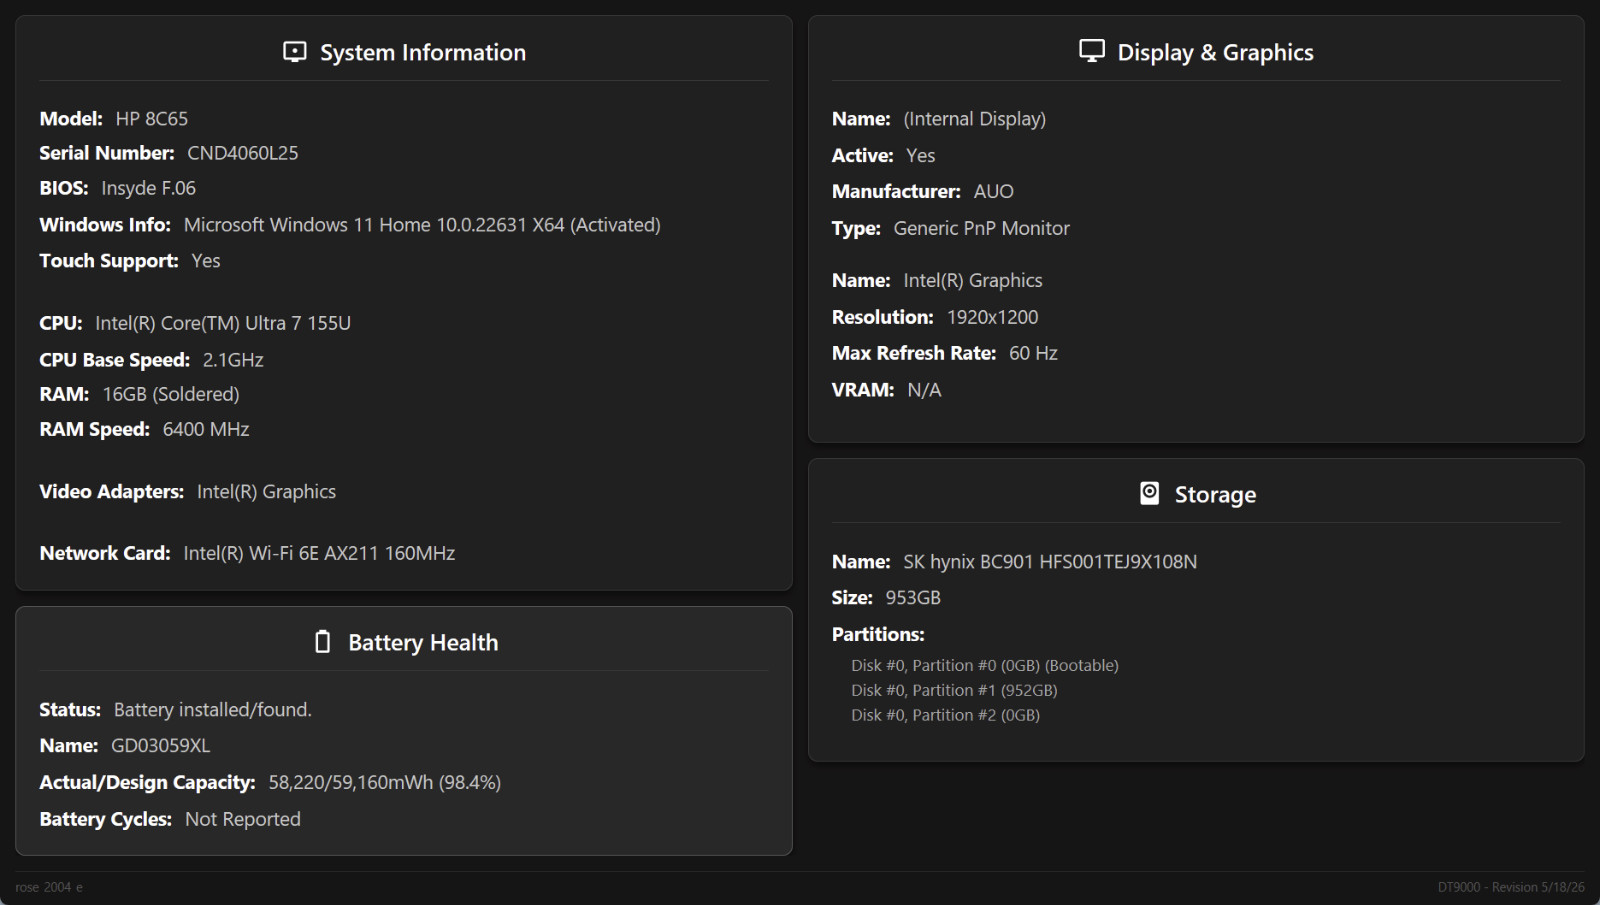The image size is (1600, 905).
Task: Click Max Refresh Rate 60 Hz value
Action: click(1034, 353)
